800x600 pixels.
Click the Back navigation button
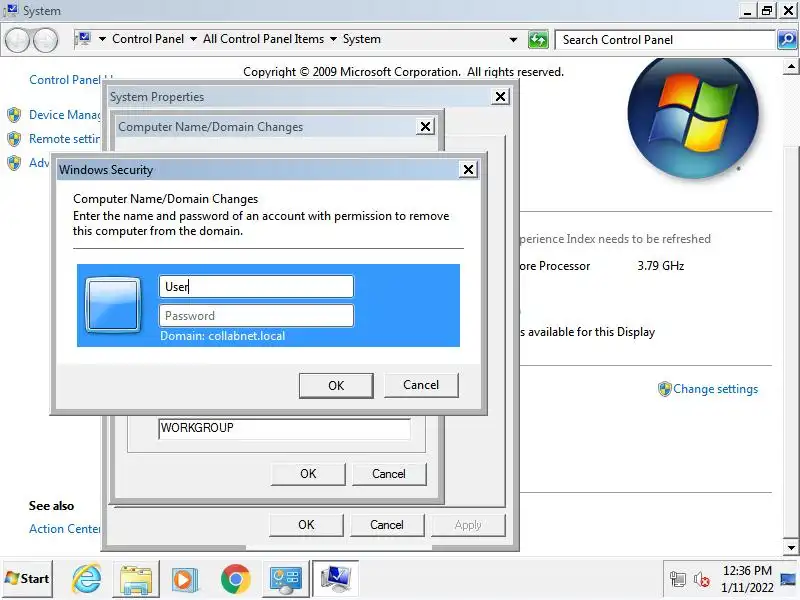tap(18, 40)
